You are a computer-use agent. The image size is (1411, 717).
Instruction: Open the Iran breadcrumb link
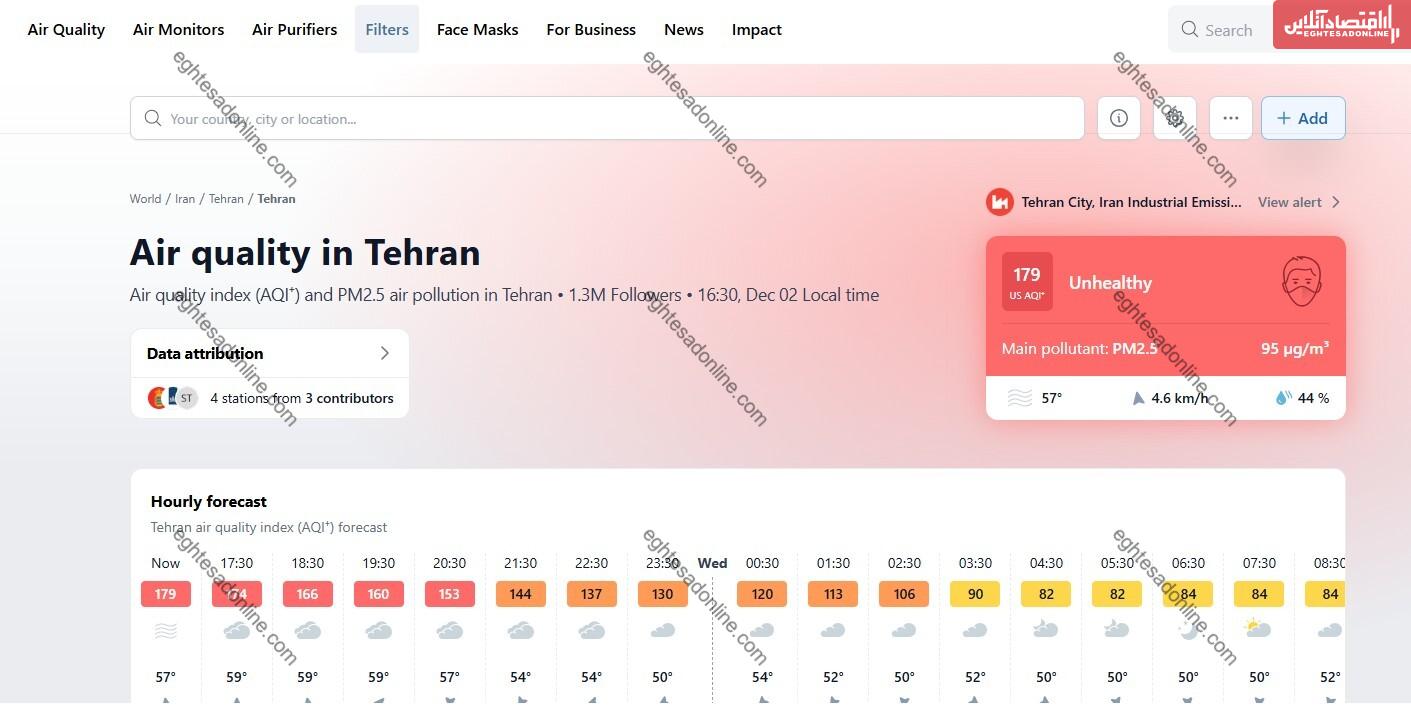click(184, 198)
